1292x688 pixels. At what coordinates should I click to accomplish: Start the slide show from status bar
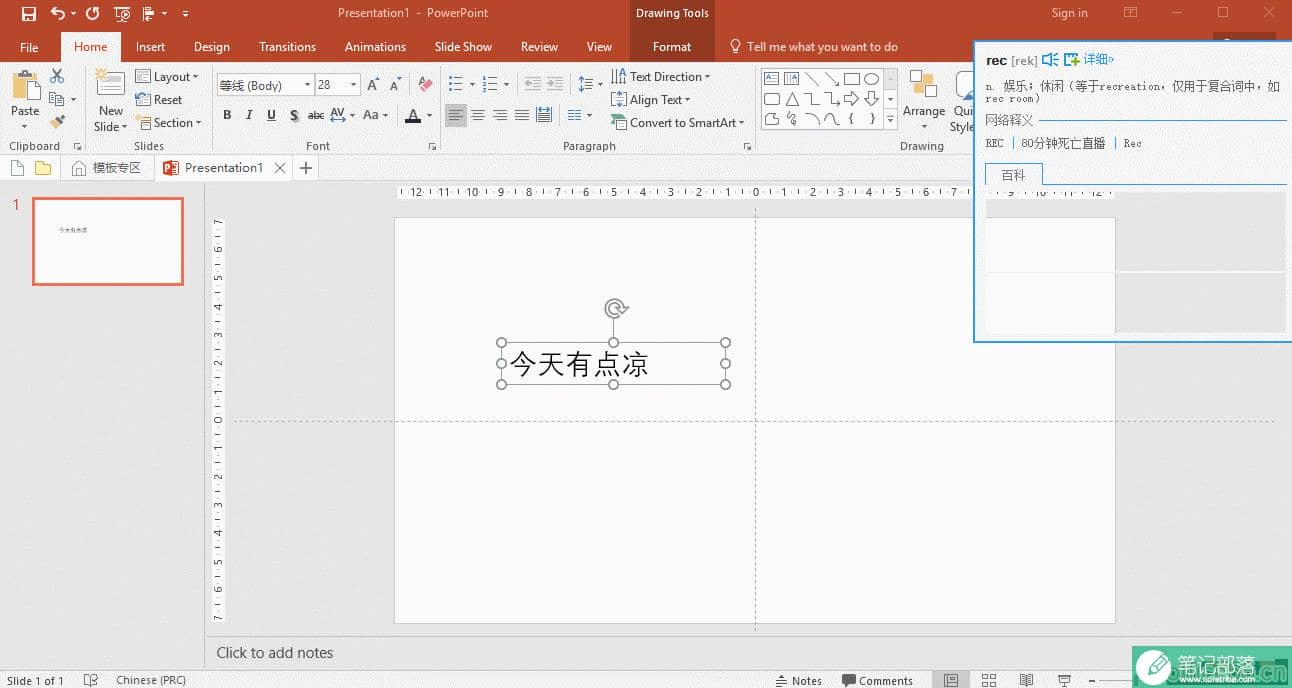[x=1065, y=680]
